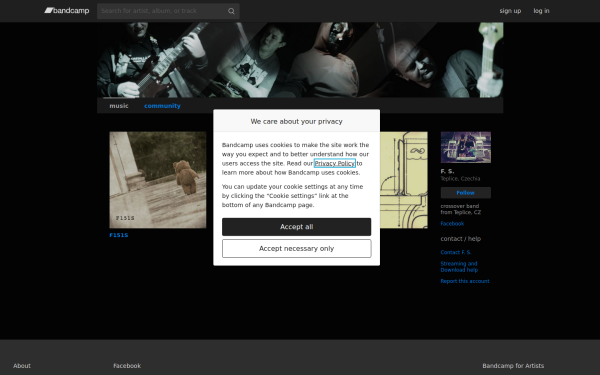Open the sign up link

[510, 11]
